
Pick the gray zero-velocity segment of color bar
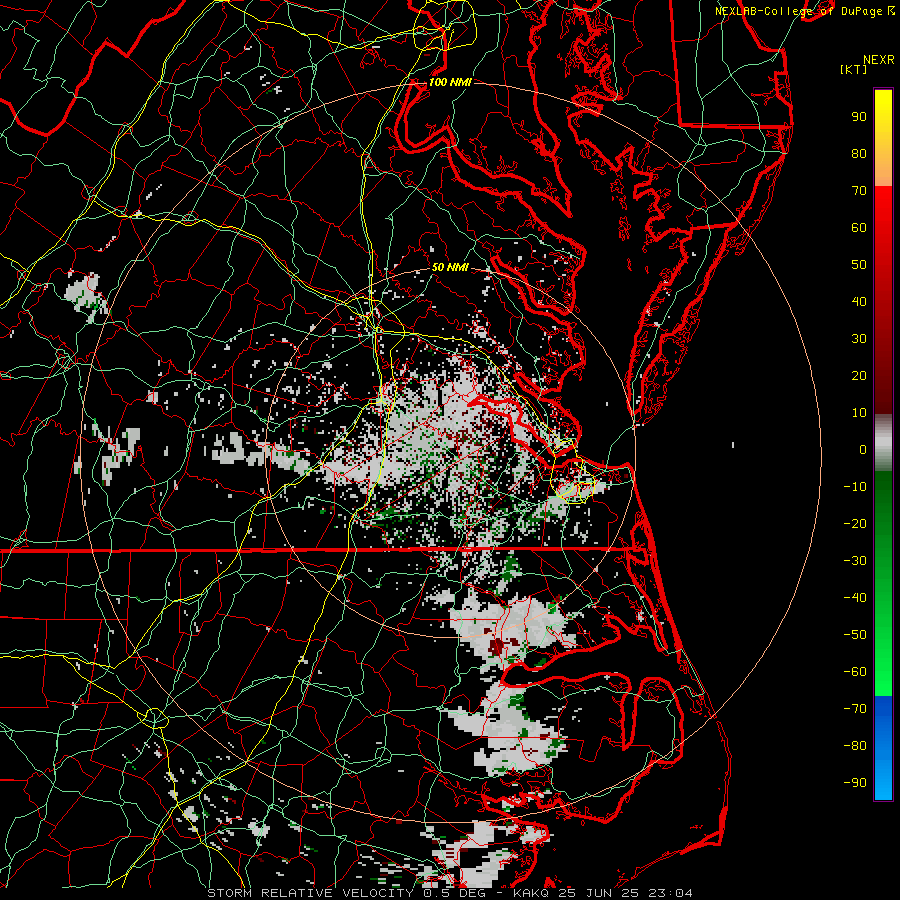(883, 443)
